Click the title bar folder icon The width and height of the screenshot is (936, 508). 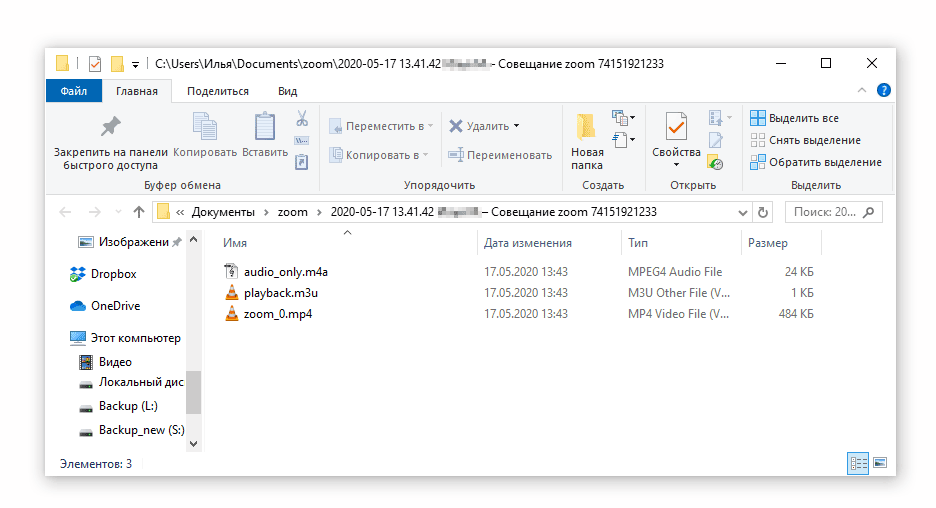tap(62, 63)
